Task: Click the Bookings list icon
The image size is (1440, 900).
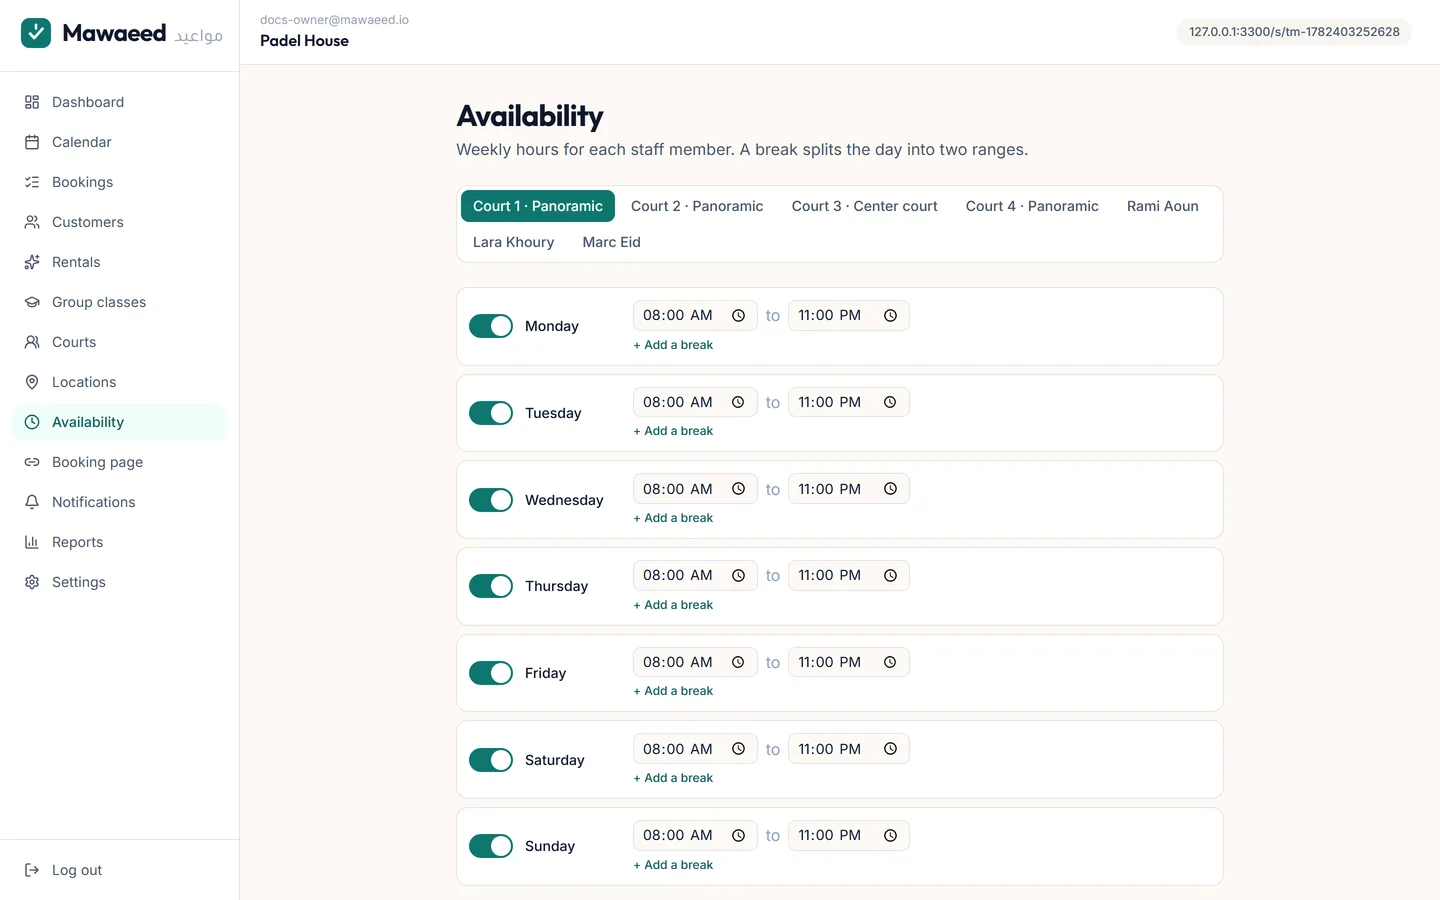Action: tap(32, 182)
